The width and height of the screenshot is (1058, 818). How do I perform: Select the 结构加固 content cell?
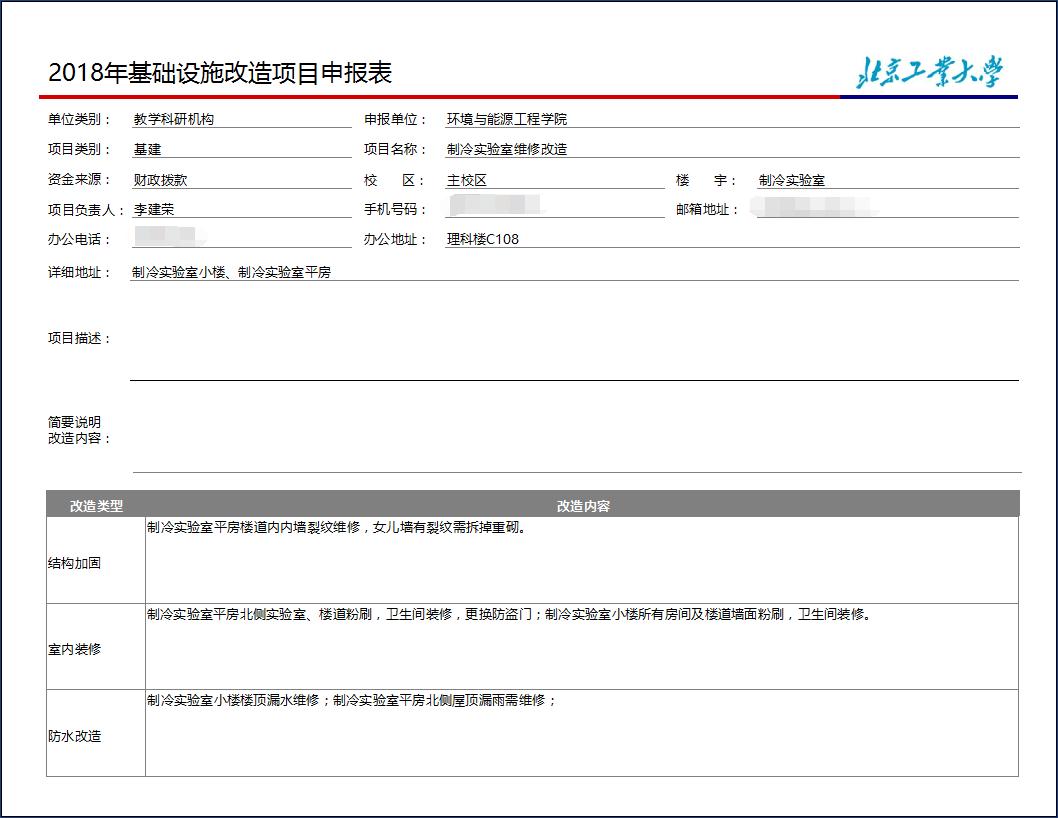click(x=581, y=560)
